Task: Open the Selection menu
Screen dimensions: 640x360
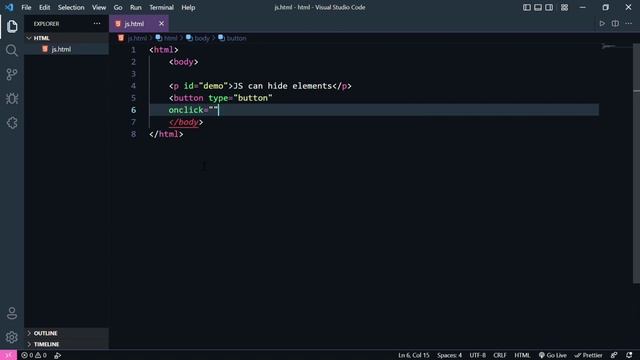Action: [71, 7]
